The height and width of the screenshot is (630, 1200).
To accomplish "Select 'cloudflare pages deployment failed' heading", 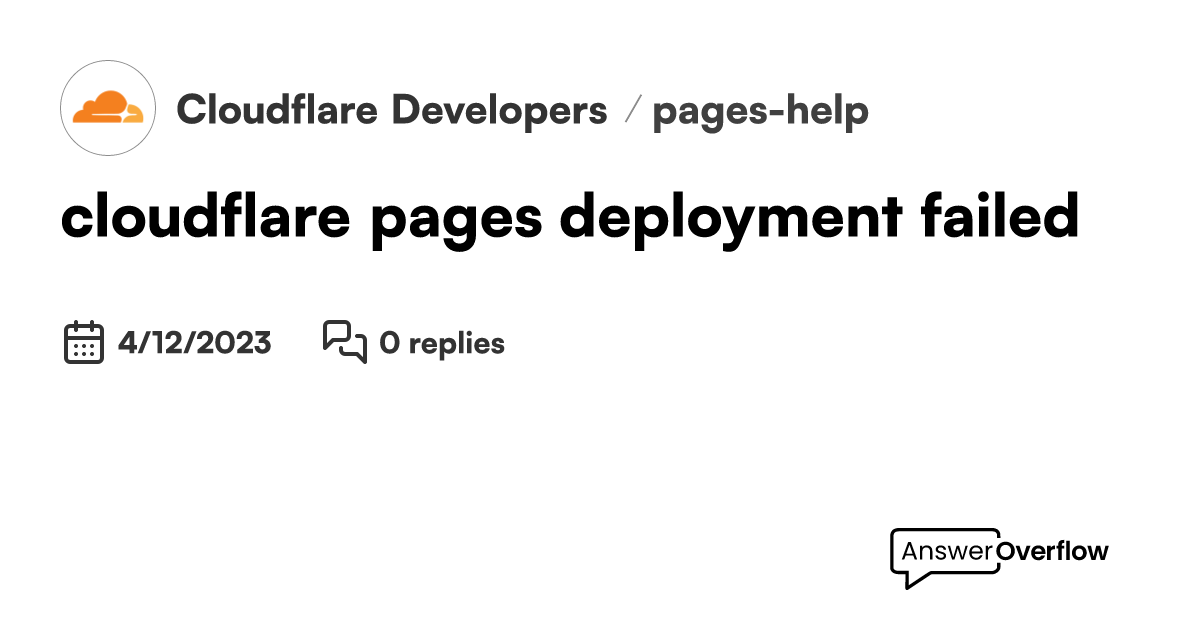I will tap(570, 217).
